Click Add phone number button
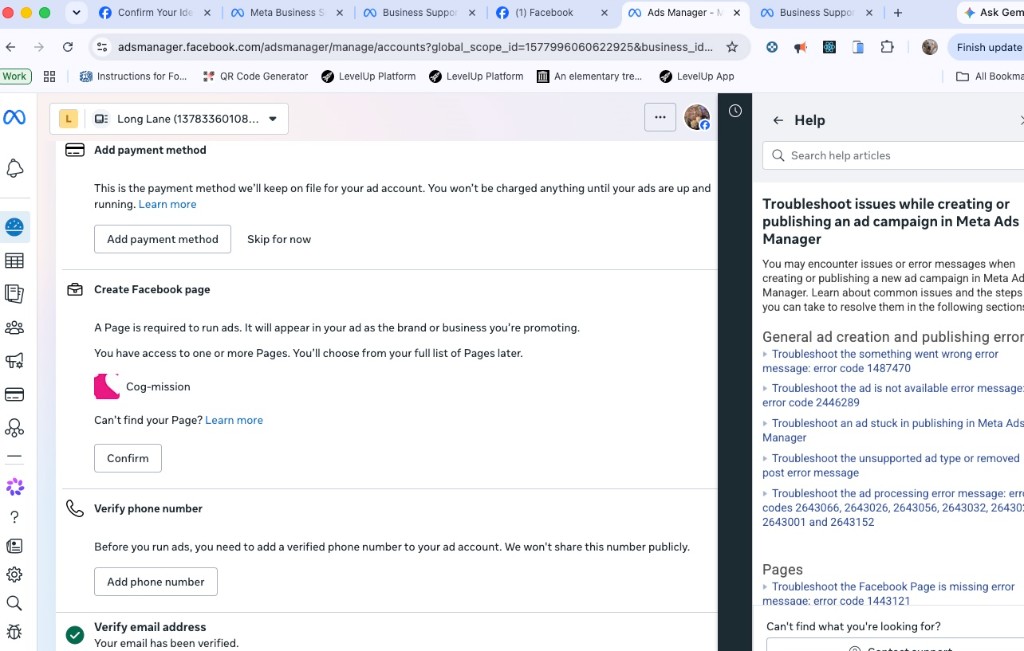 (155, 582)
